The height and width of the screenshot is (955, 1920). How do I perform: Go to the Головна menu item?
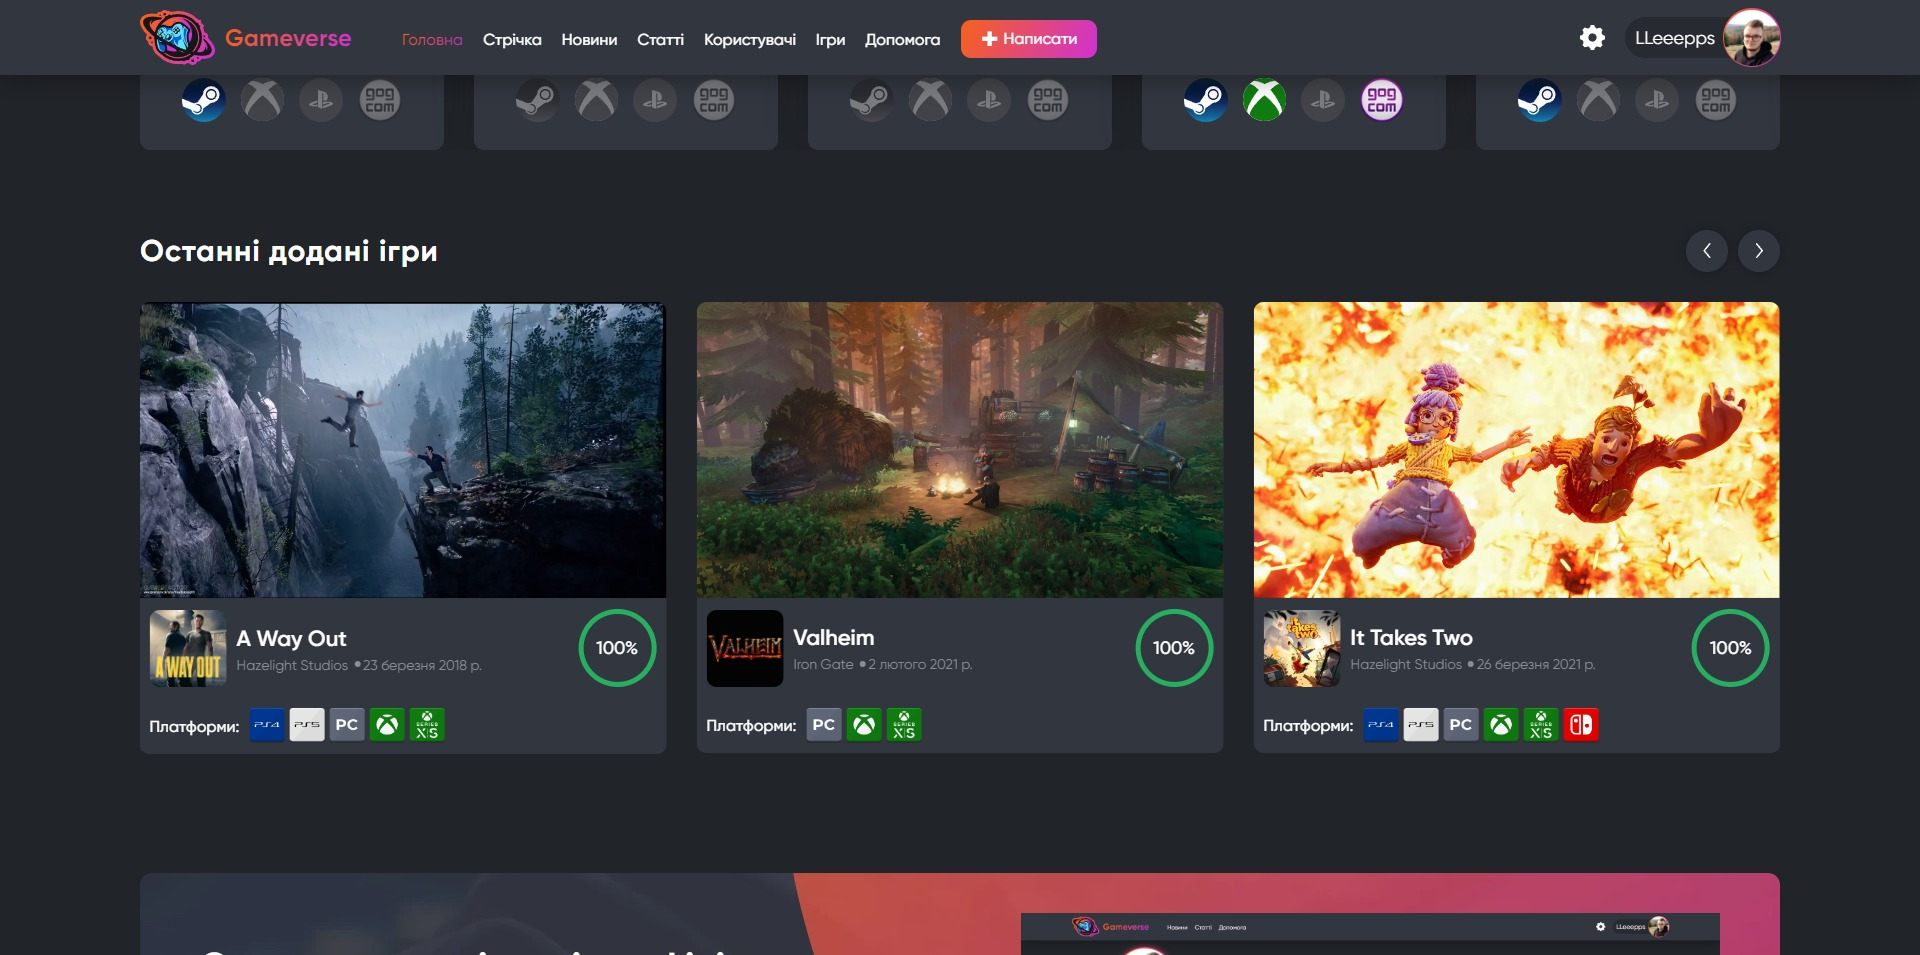[x=432, y=39]
